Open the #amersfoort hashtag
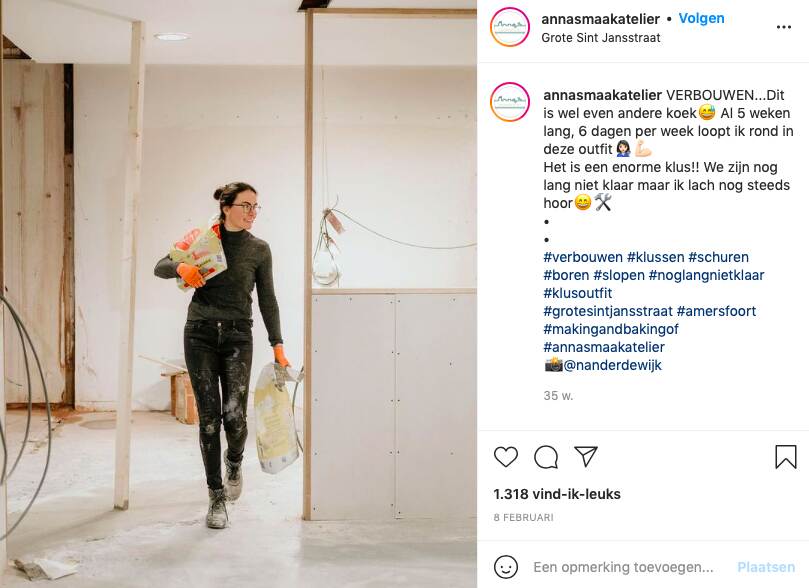Image resolution: width=809 pixels, height=588 pixels. pos(716,312)
